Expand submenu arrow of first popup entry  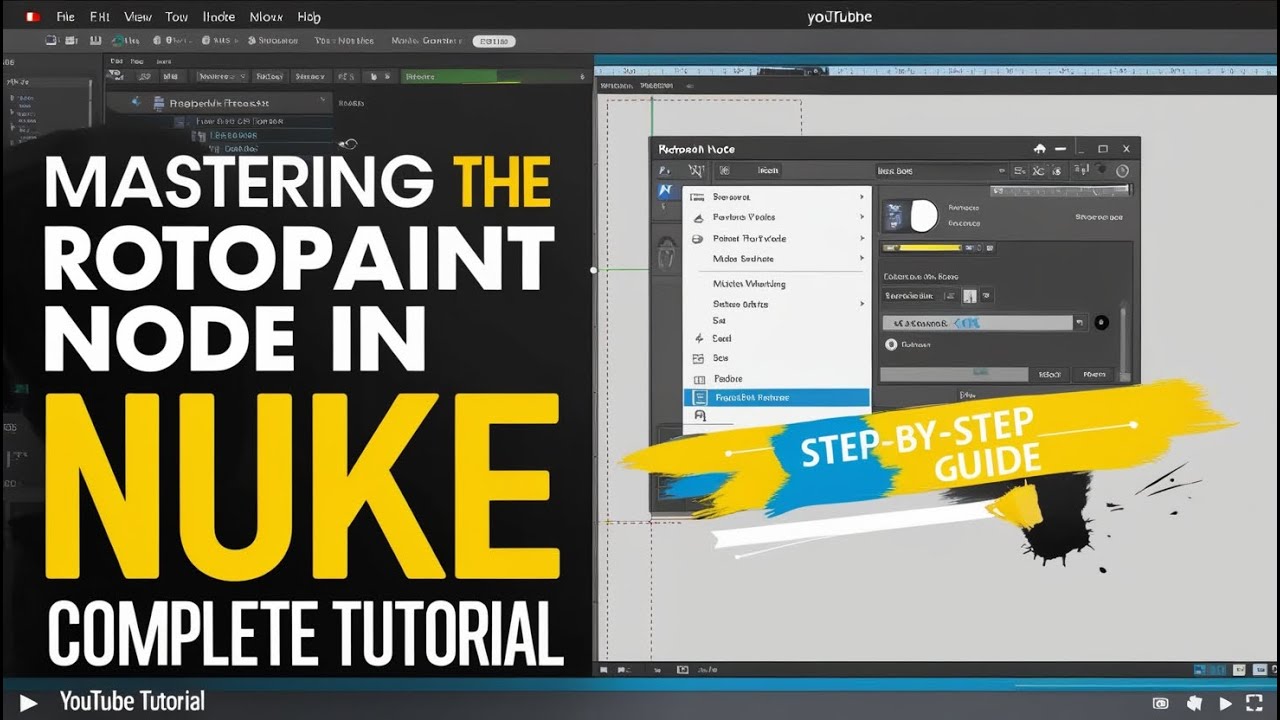pos(862,197)
